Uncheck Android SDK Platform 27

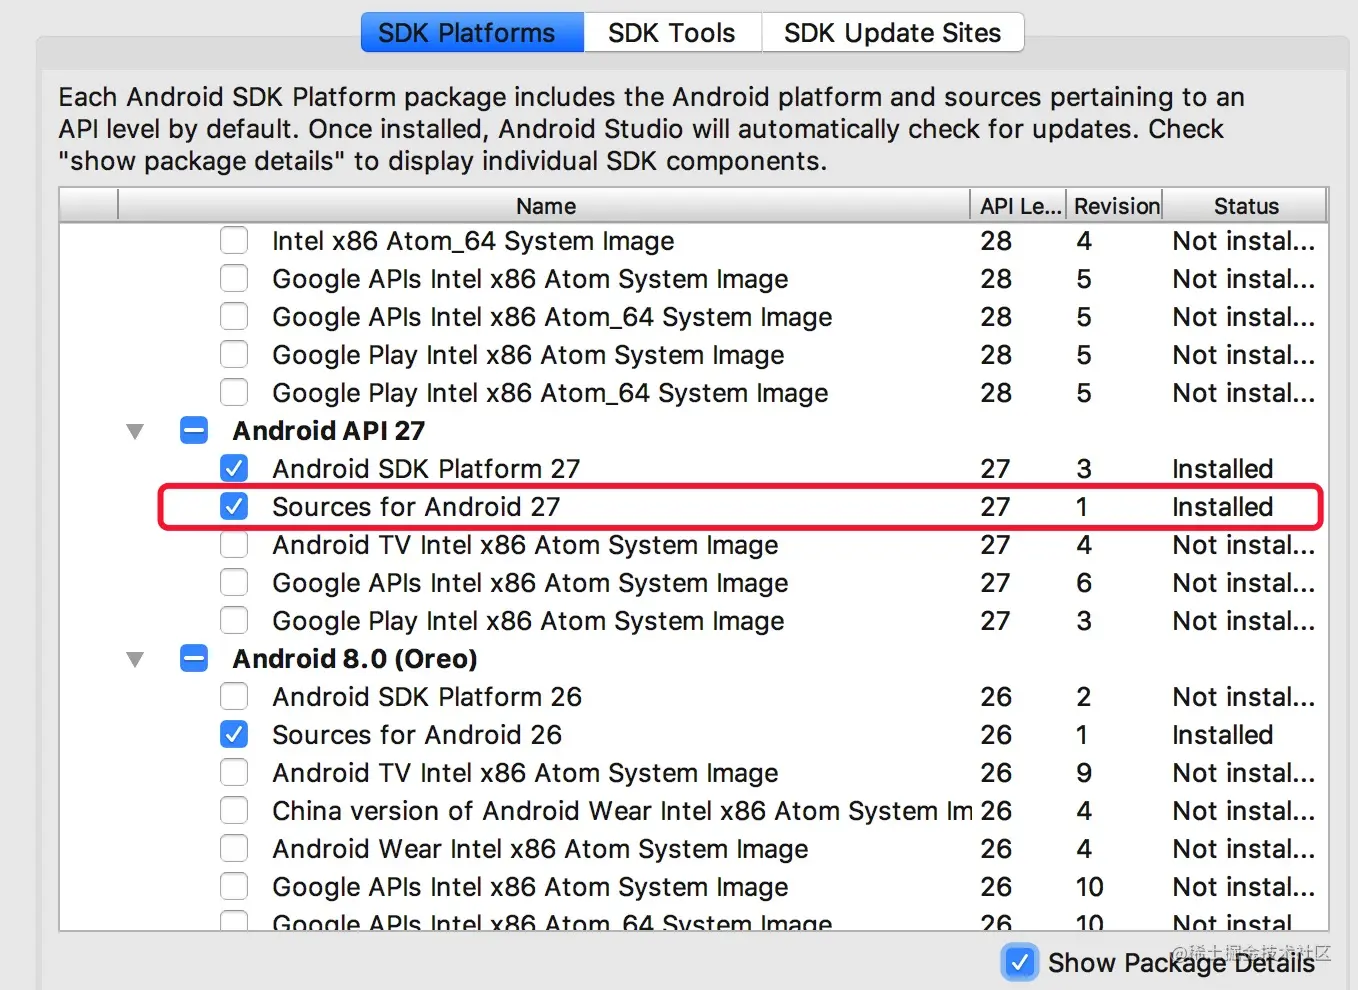click(x=234, y=469)
